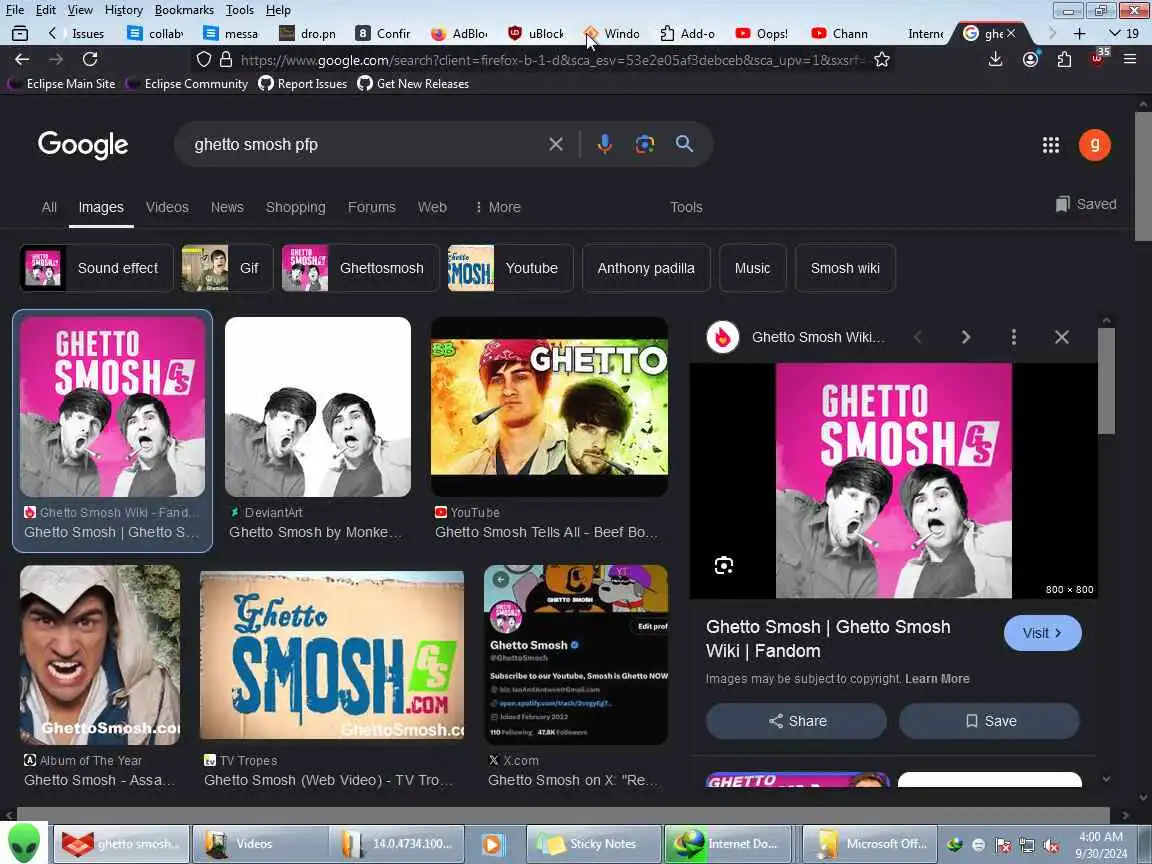
Task: Open the Saved collections link
Action: coord(1086,204)
